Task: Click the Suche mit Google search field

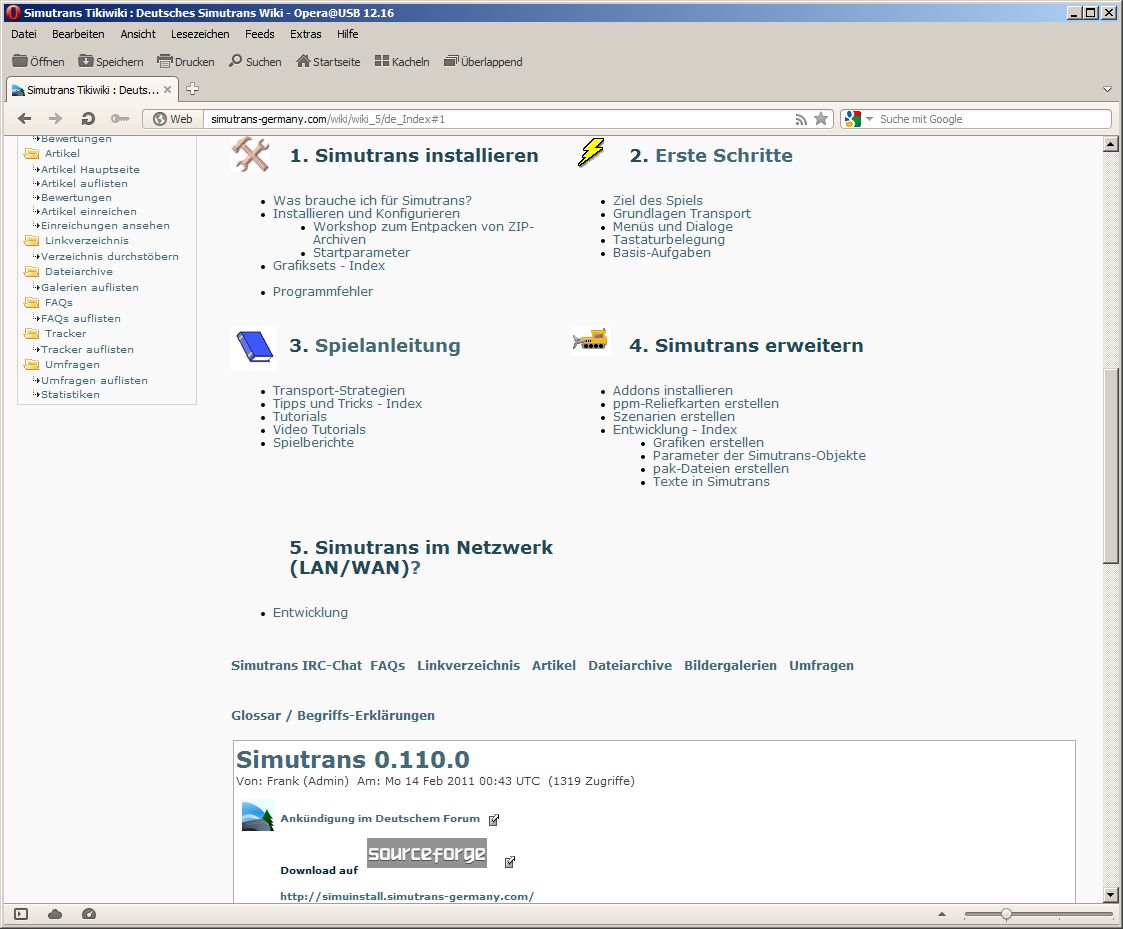Action: (x=990, y=119)
